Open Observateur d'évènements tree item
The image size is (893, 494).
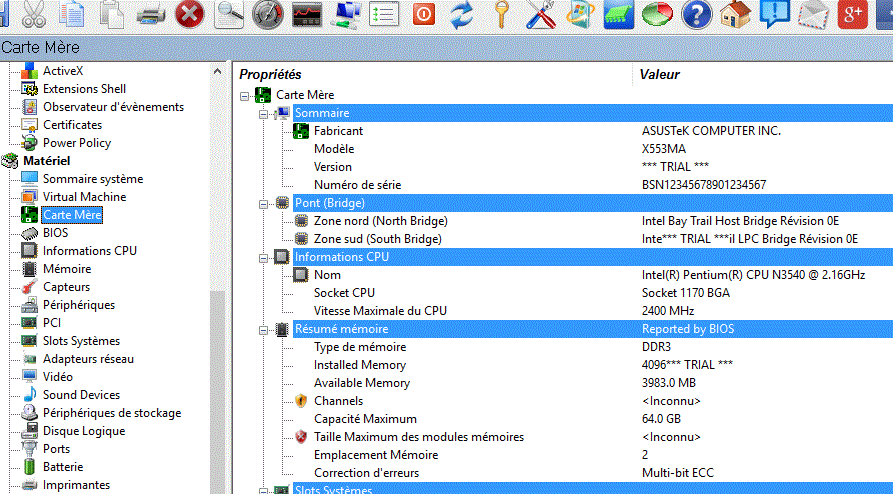[113, 107]
